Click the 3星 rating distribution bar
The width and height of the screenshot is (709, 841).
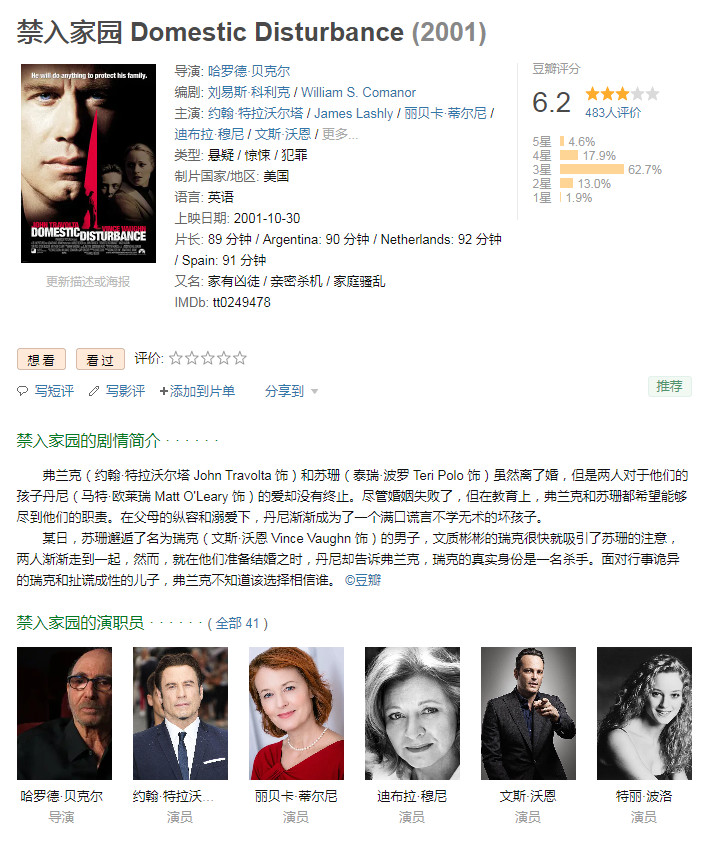[x=592, y=169]
